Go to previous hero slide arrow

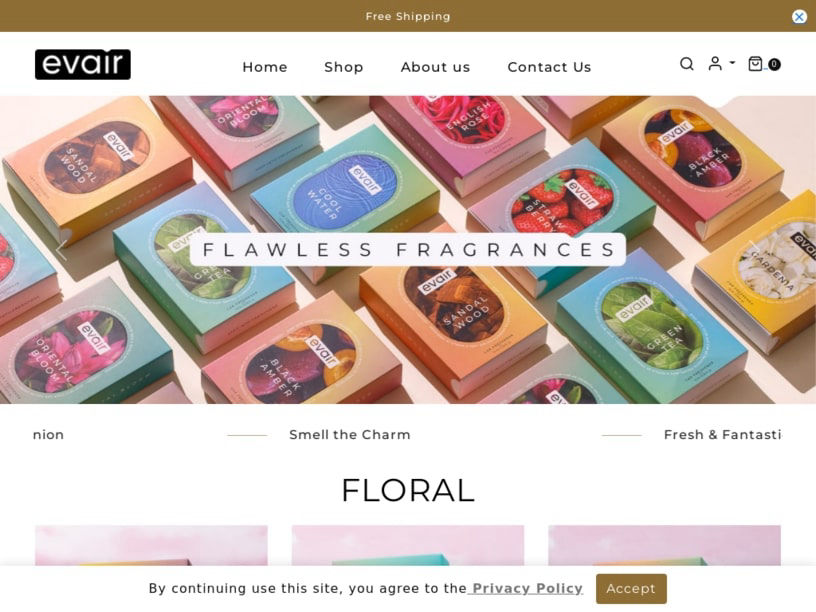(x=61, y=250)
